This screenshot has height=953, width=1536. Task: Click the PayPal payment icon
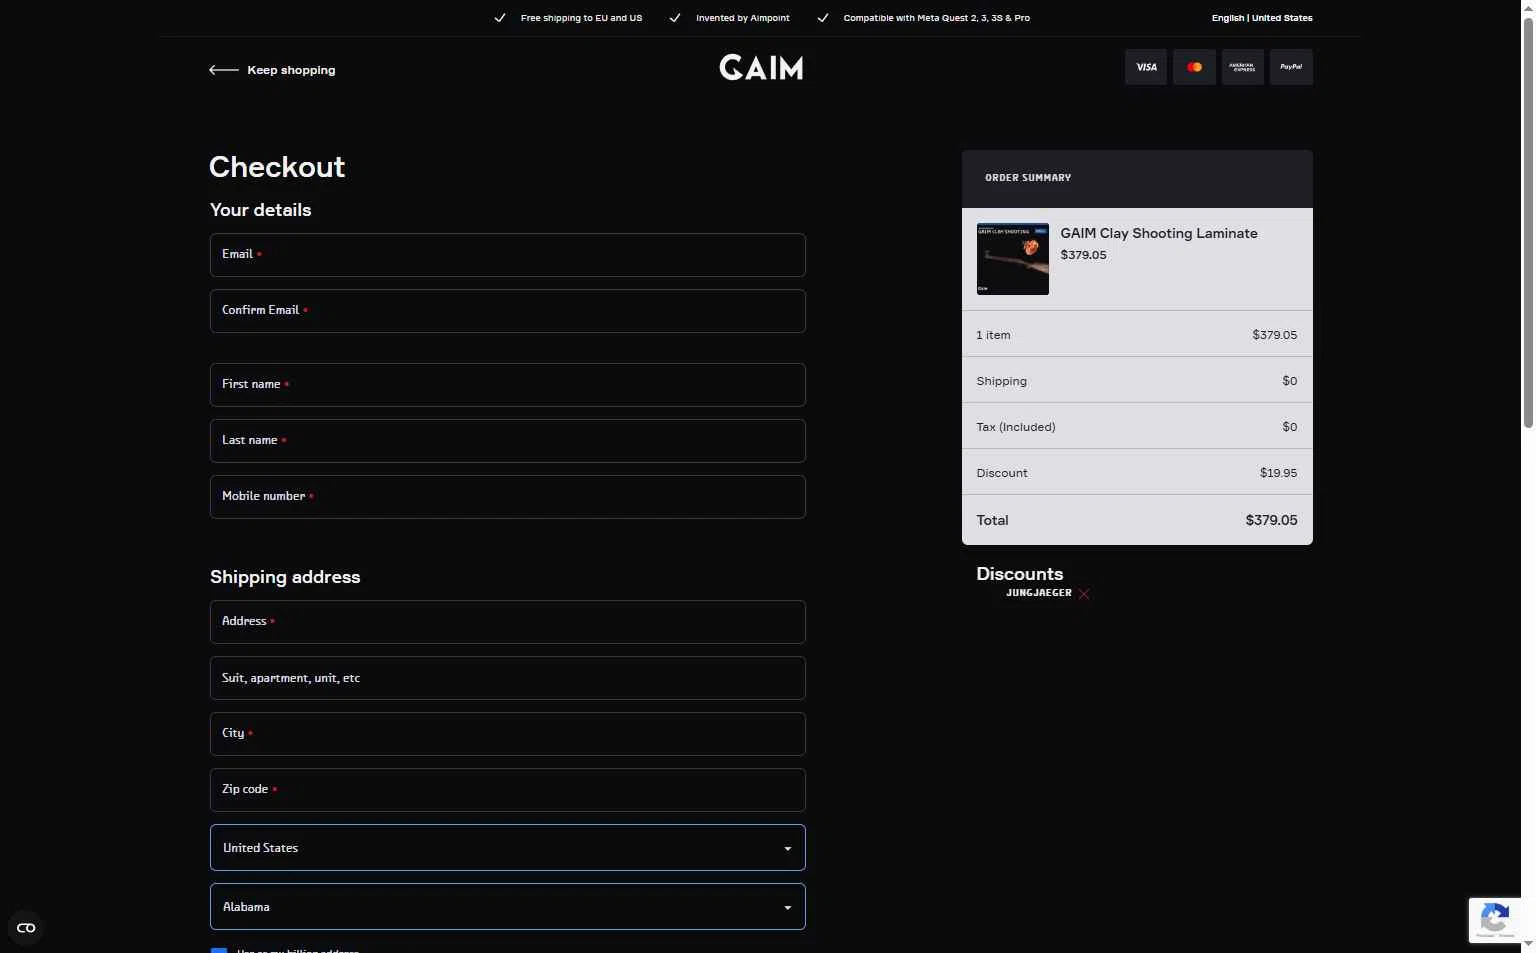[x=1291, y=67]
